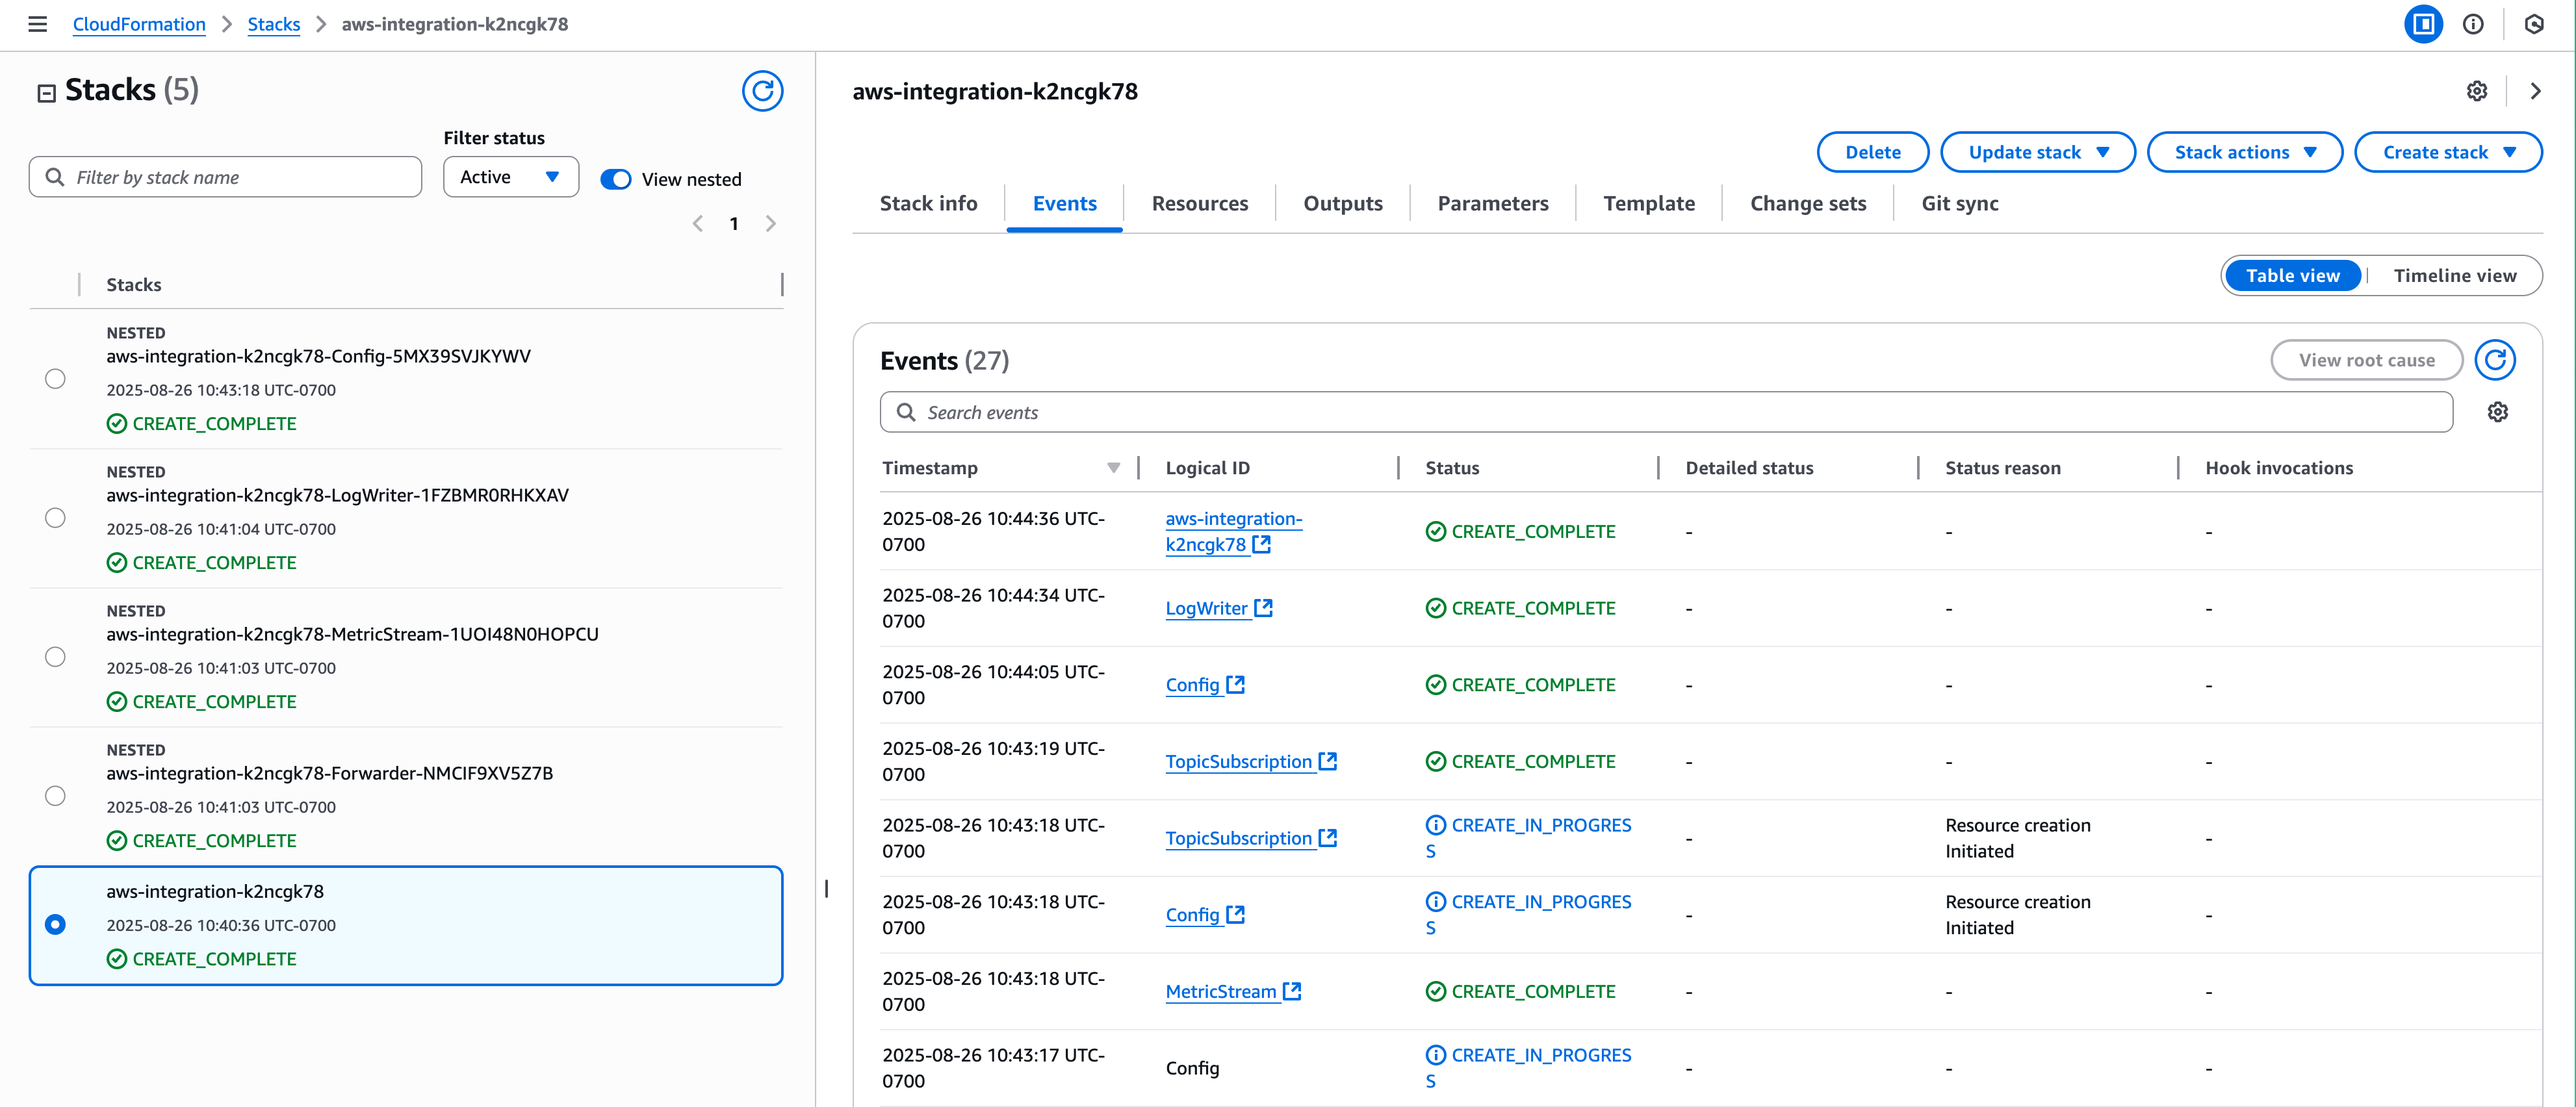
Task: Click the Delete button
Action: coord(1872,152)
